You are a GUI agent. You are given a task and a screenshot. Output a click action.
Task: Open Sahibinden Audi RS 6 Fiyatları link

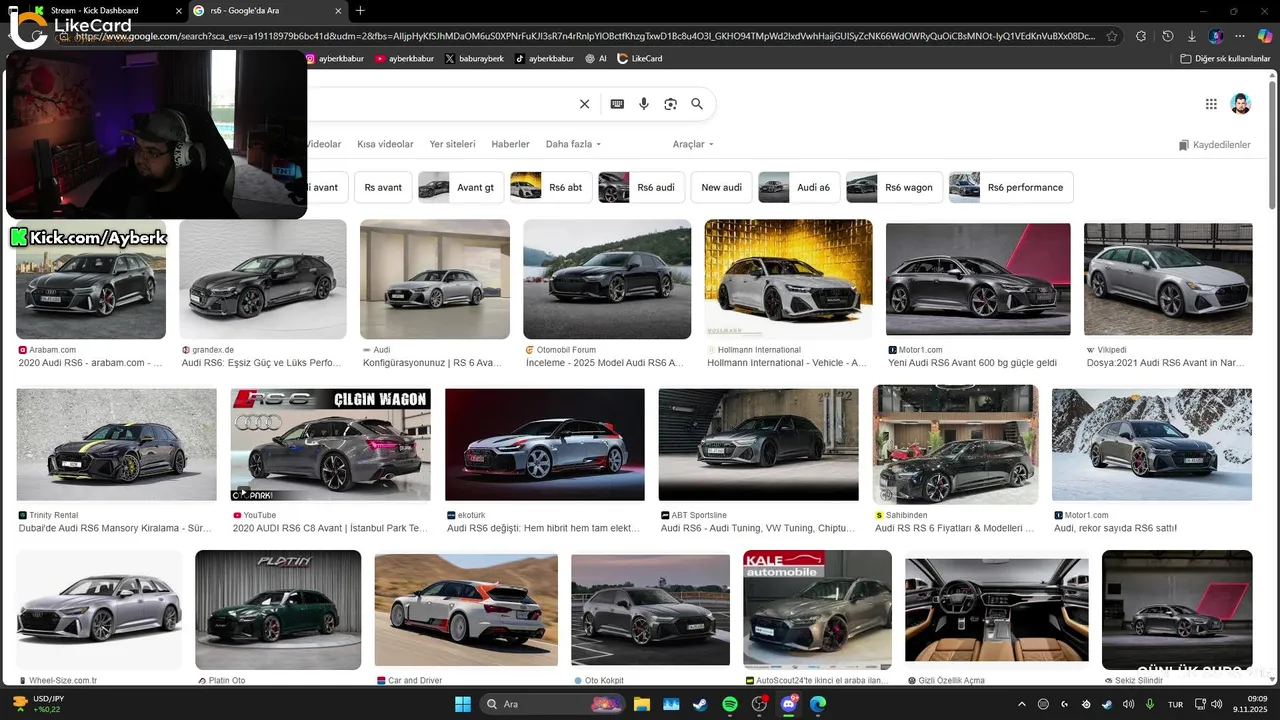pyautogui.click(x=954, y=528)
